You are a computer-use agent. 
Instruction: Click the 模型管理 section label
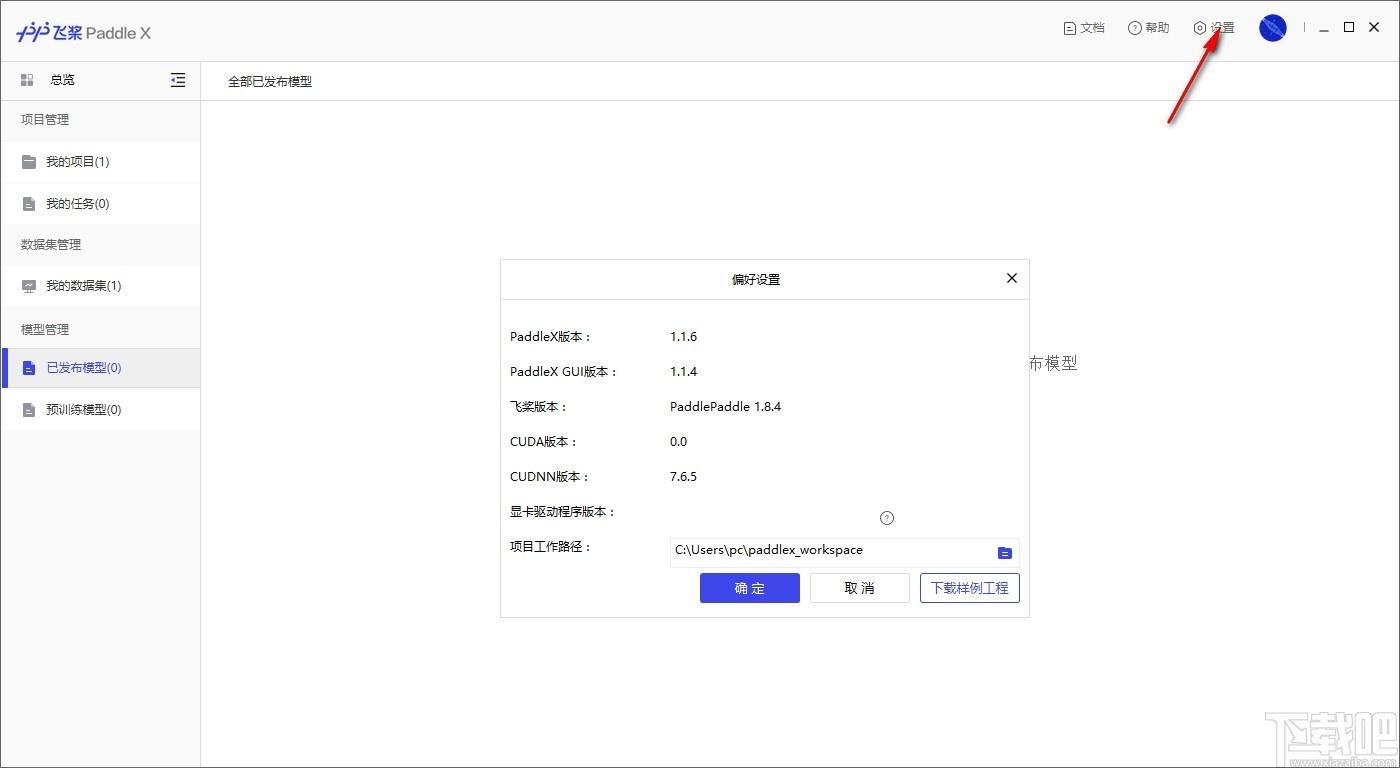tap(45, 330)
